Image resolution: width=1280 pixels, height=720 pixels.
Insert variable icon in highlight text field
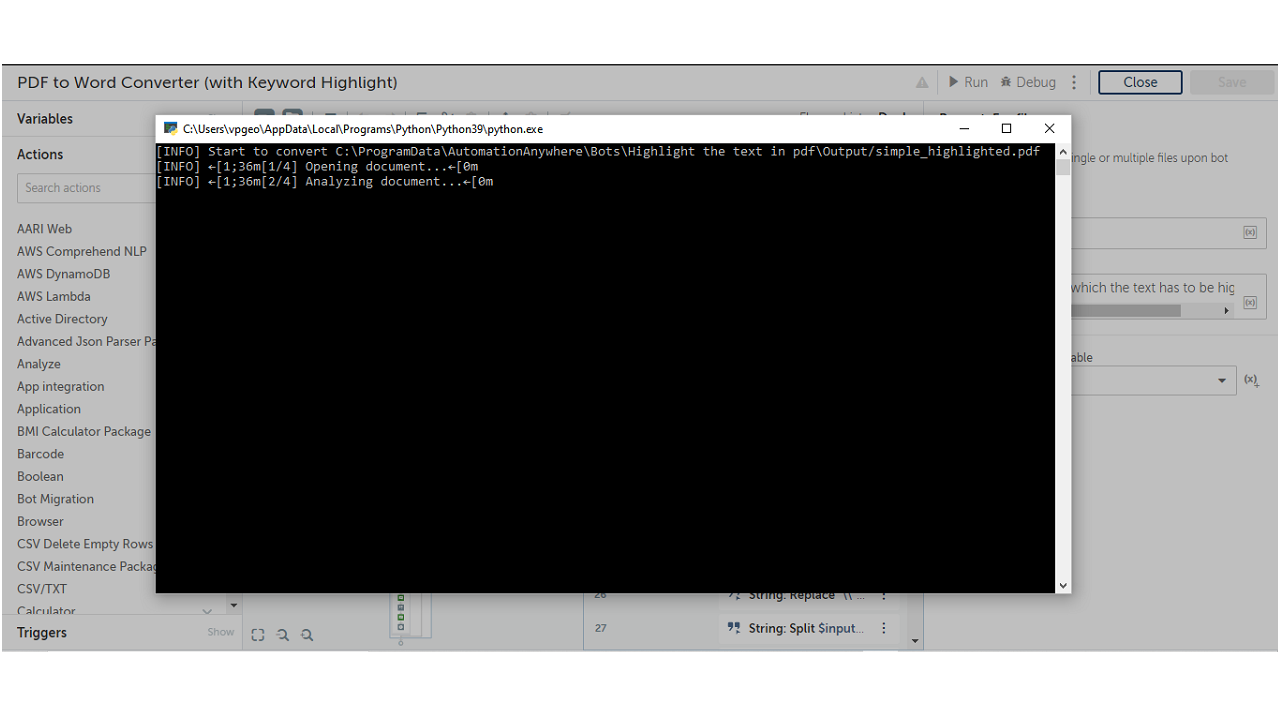1250,302
